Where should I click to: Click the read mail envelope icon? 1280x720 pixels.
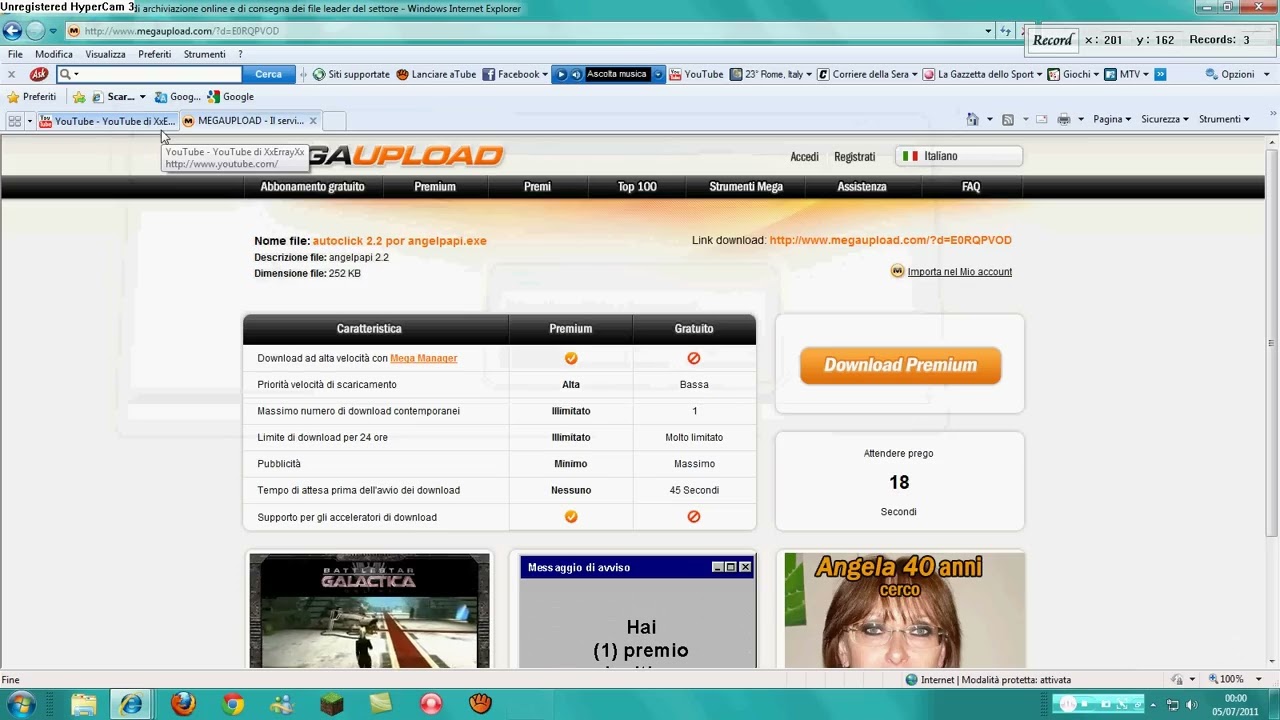(x=1041, y=119)
